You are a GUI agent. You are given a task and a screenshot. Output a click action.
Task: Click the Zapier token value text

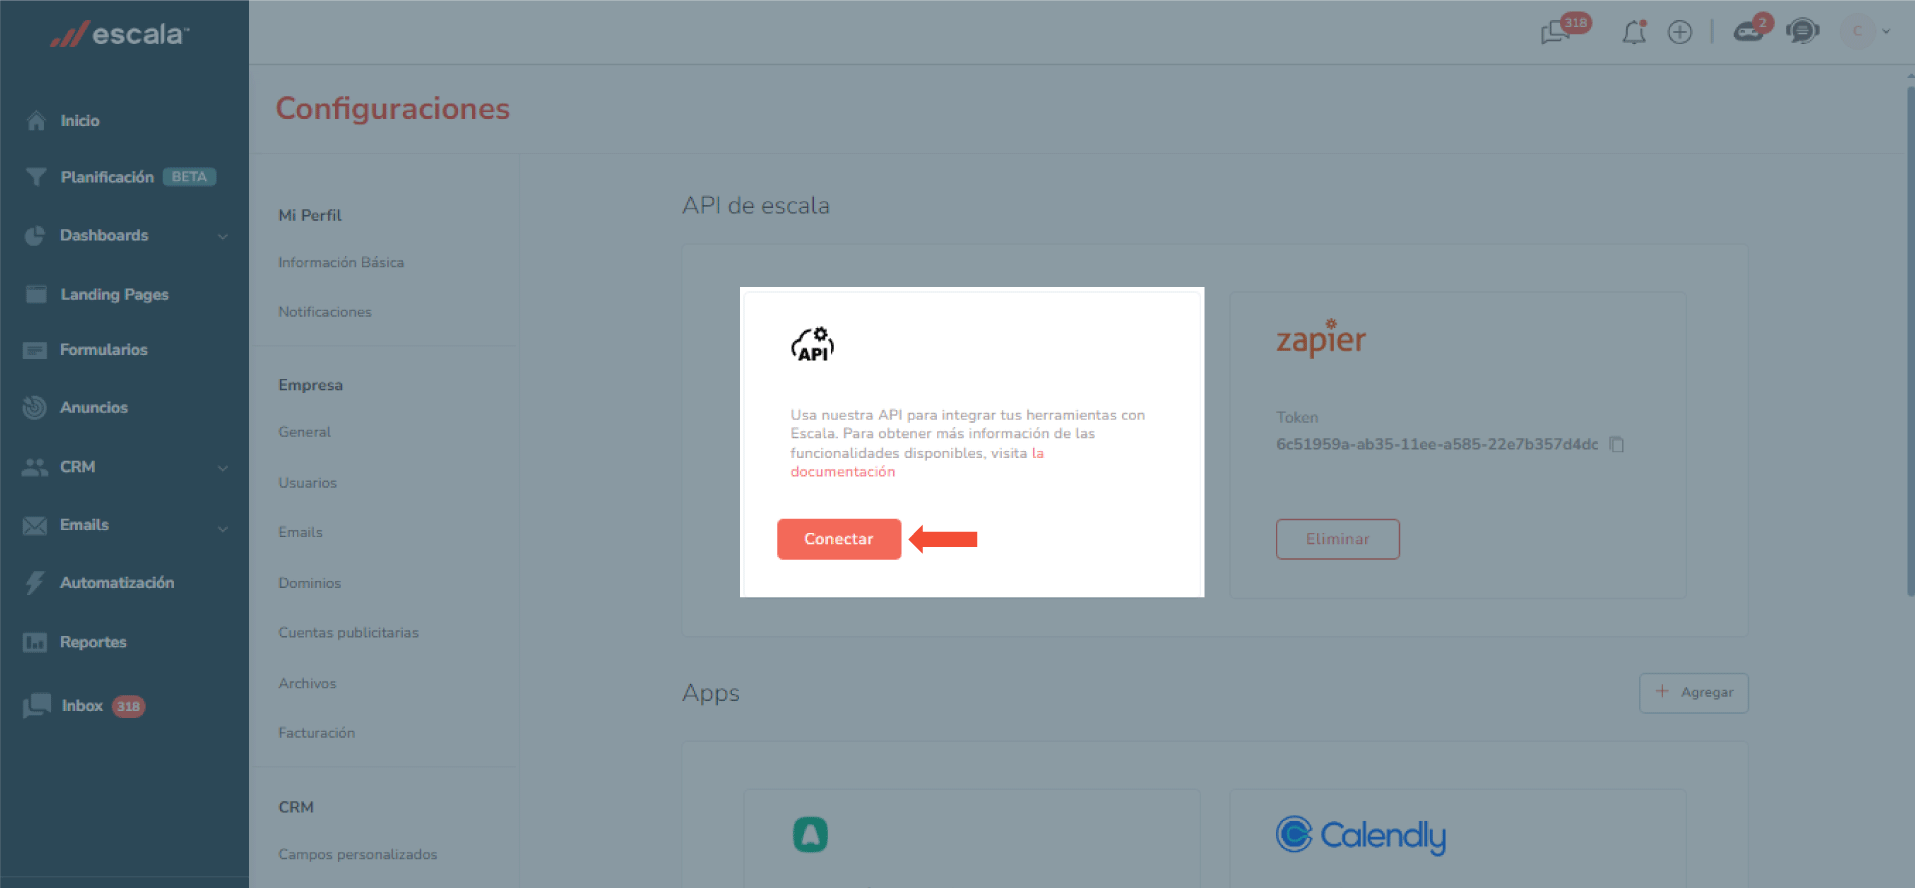pos(1437,444)
